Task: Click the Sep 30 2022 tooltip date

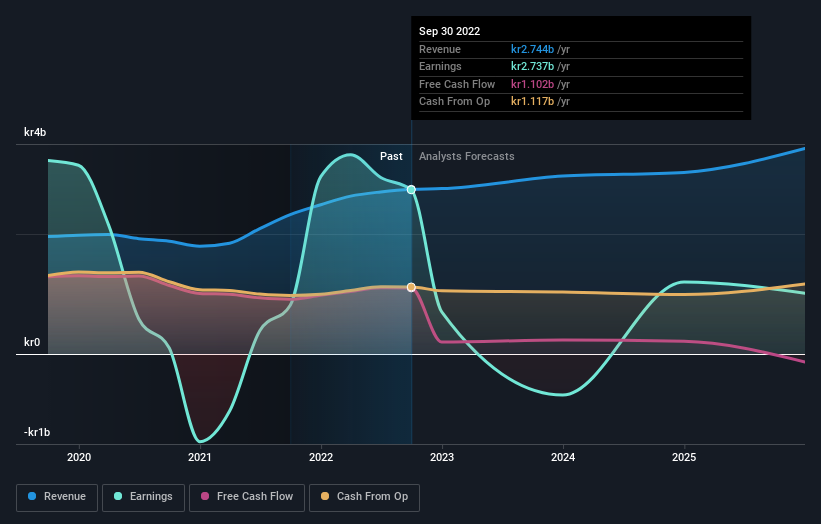Action: tap(449, 31)
